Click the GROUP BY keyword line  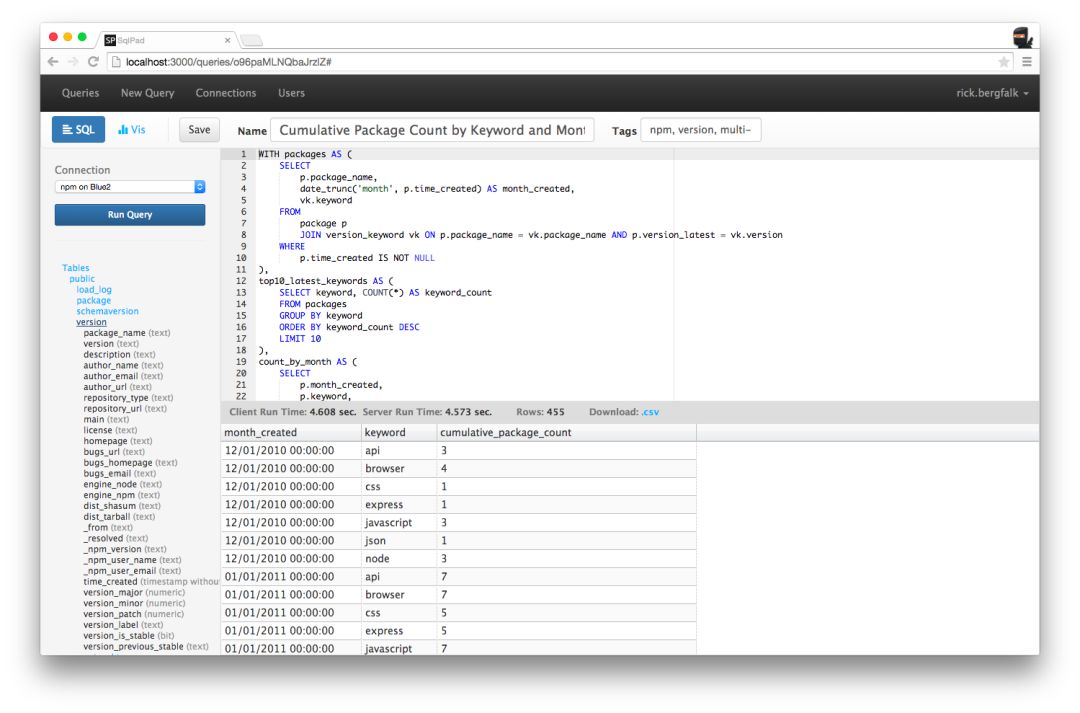coord(321,316)
